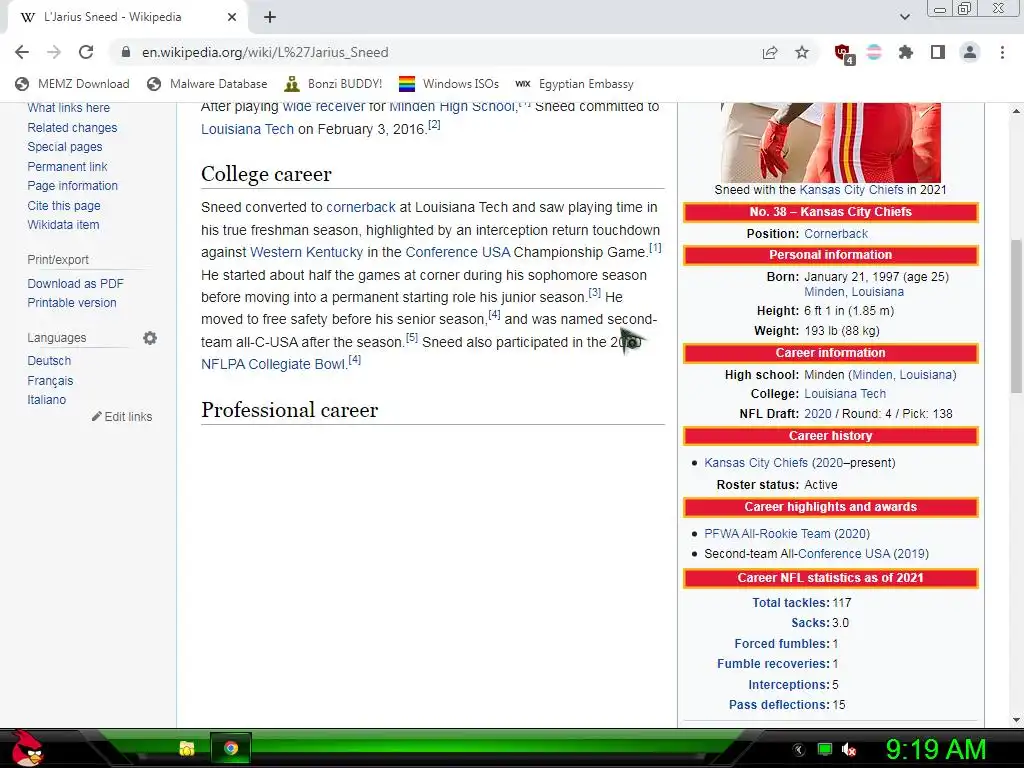View site security lock information
This screenshot has height=768, width=1024.
click(x=126, y=52)
